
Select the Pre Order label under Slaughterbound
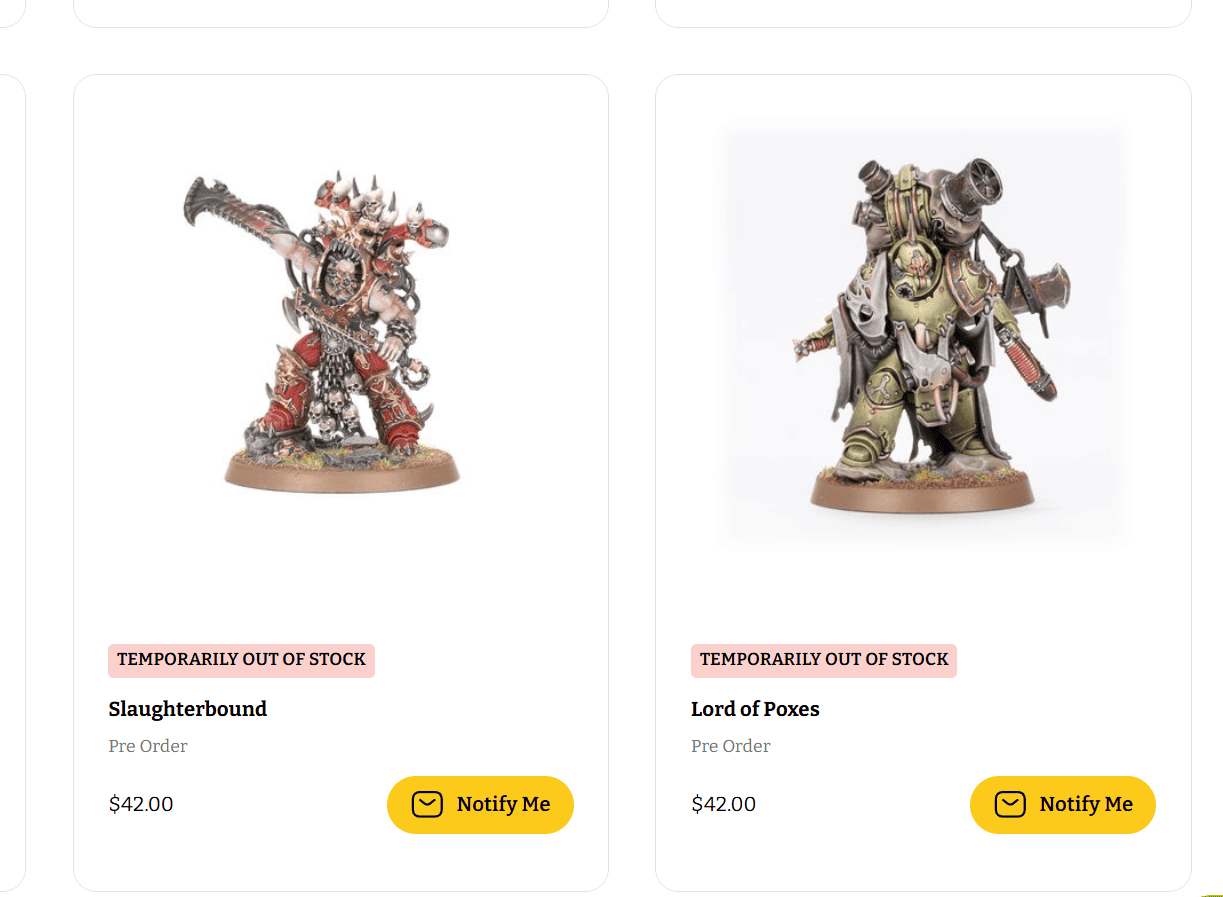pyautogui.click(x=148, y=746)
